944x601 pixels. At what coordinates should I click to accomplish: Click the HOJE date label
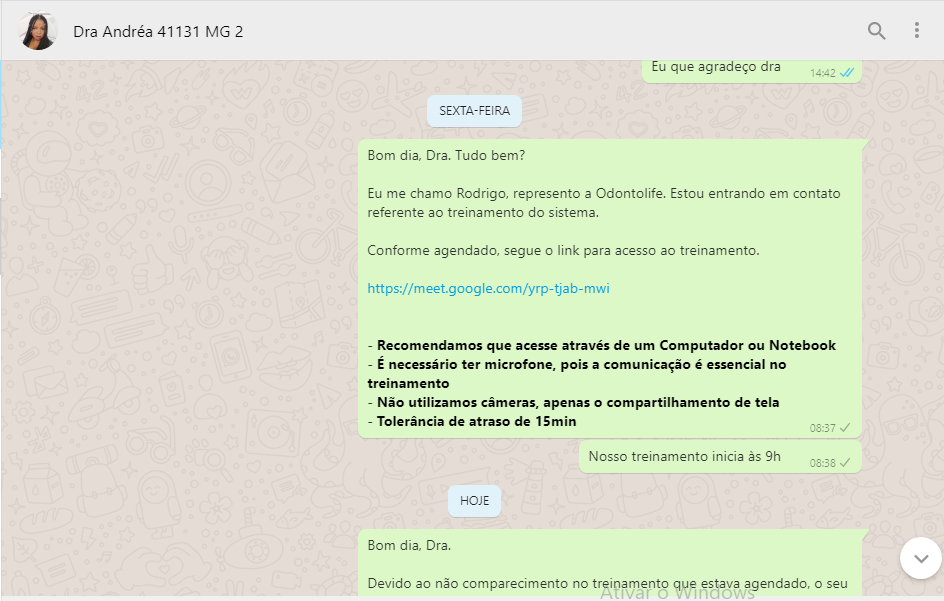coord(474,500)
